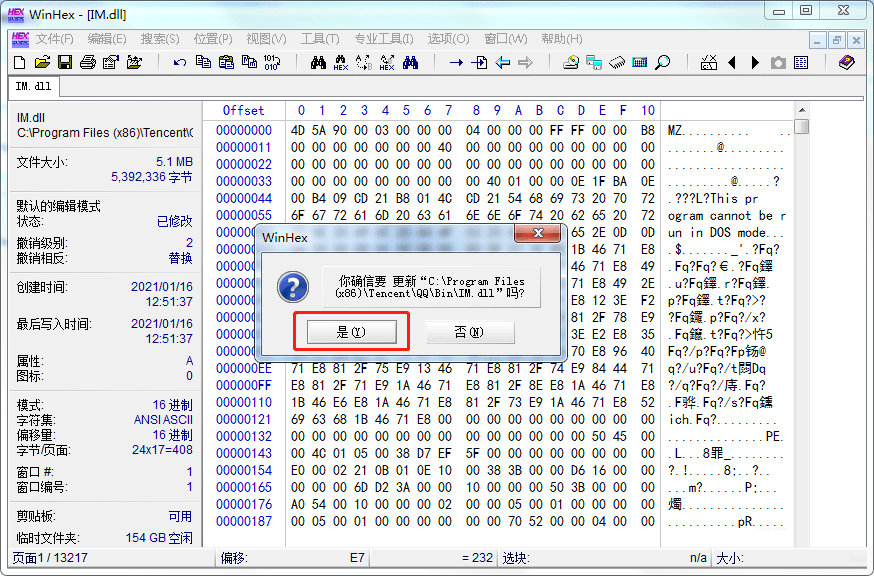This screenshot has height=576, width=874.
Task: Undo the last edit via toolbar arrow
Action: [179, 62]
